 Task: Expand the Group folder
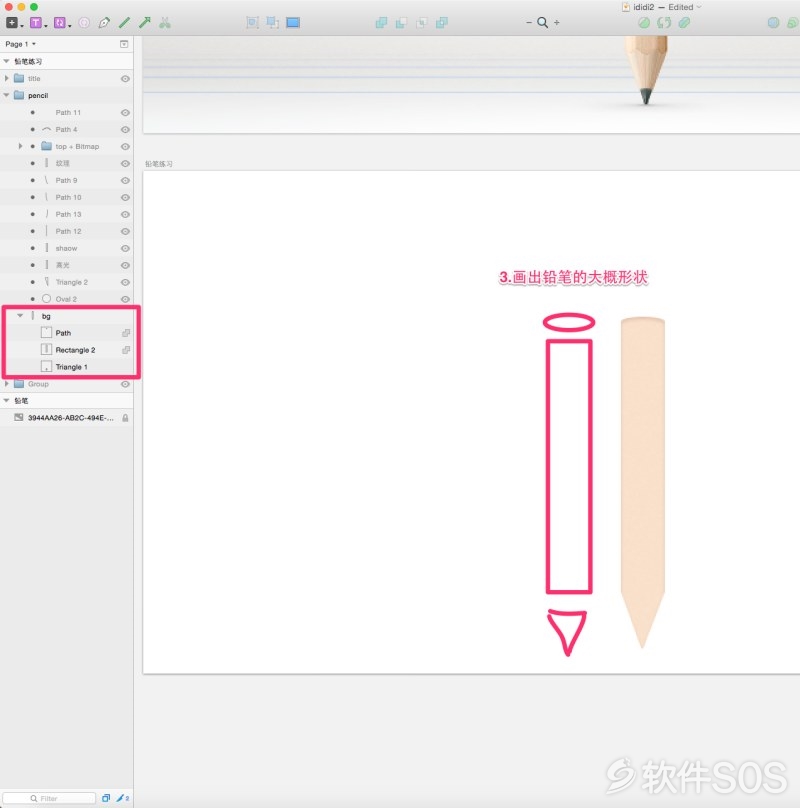coord(6,384)
